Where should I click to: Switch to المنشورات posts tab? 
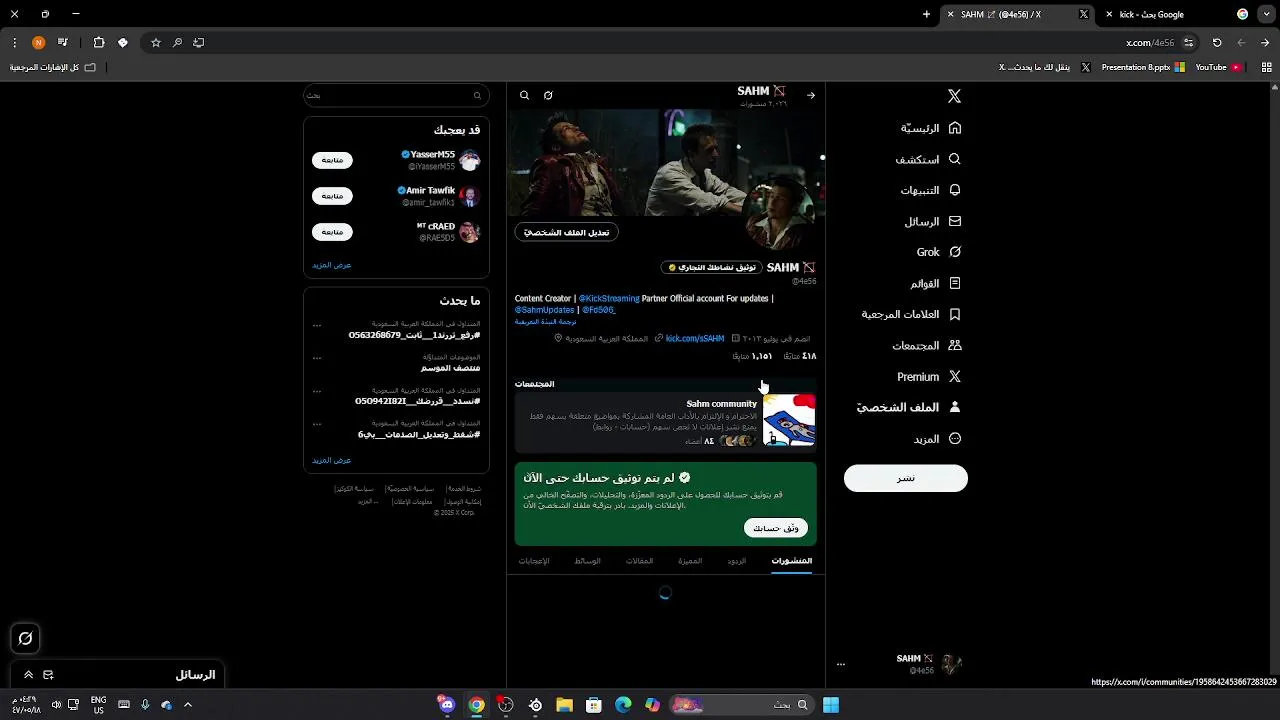click(792, 561)
